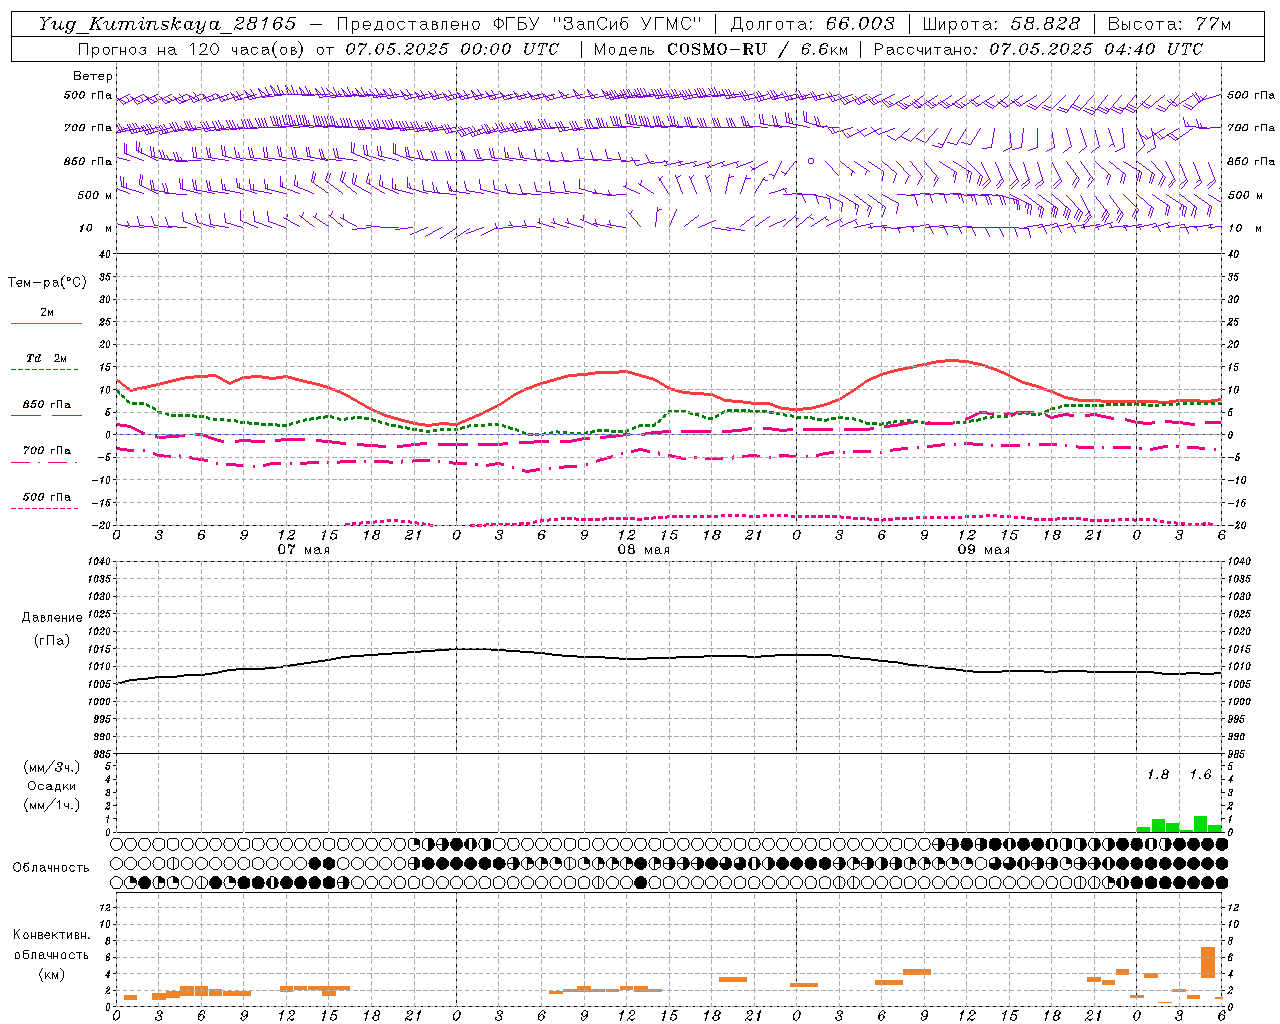Click the Облачность cloud cover label
The width and height of the screenshot is (1280, 1024).
point(51,867)
